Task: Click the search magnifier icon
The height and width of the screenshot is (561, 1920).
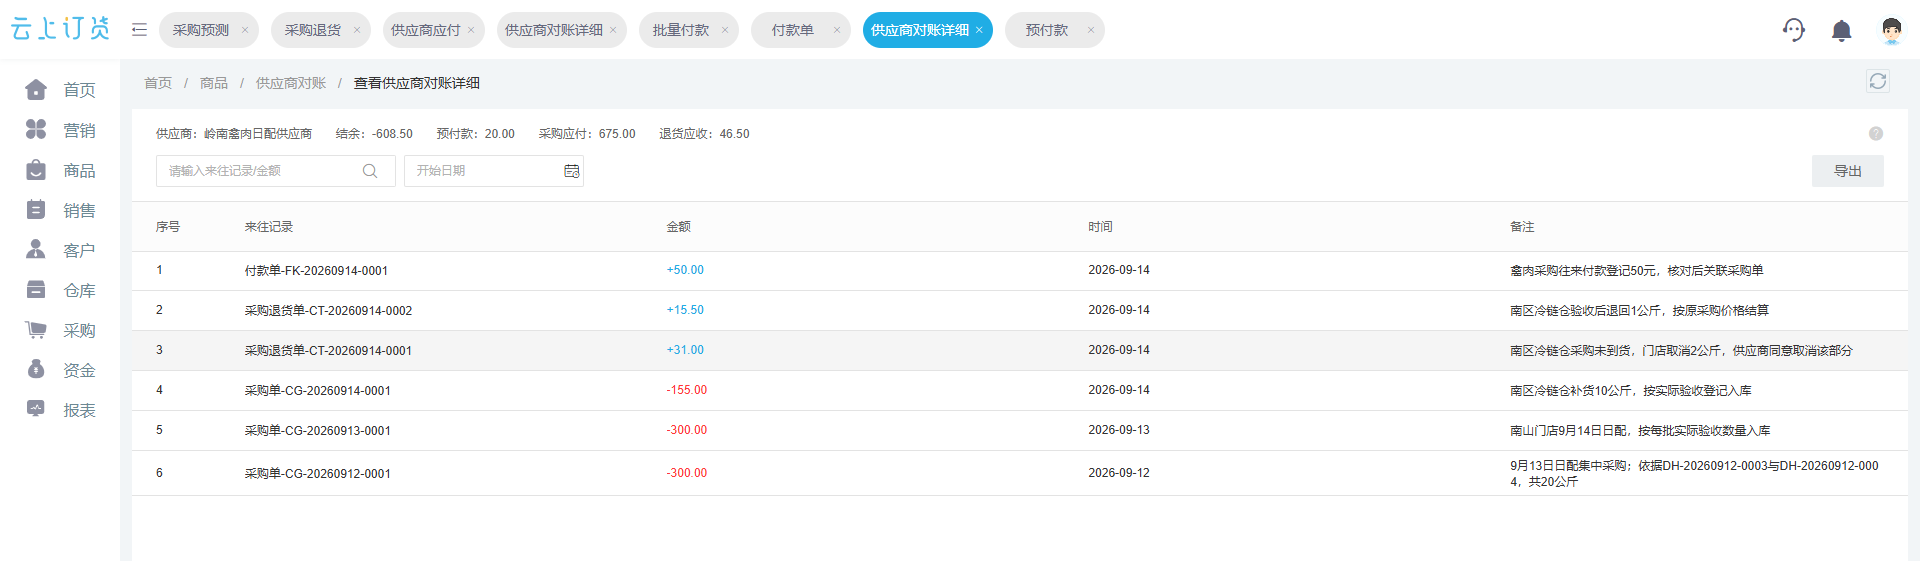Action: click(370, 171)
